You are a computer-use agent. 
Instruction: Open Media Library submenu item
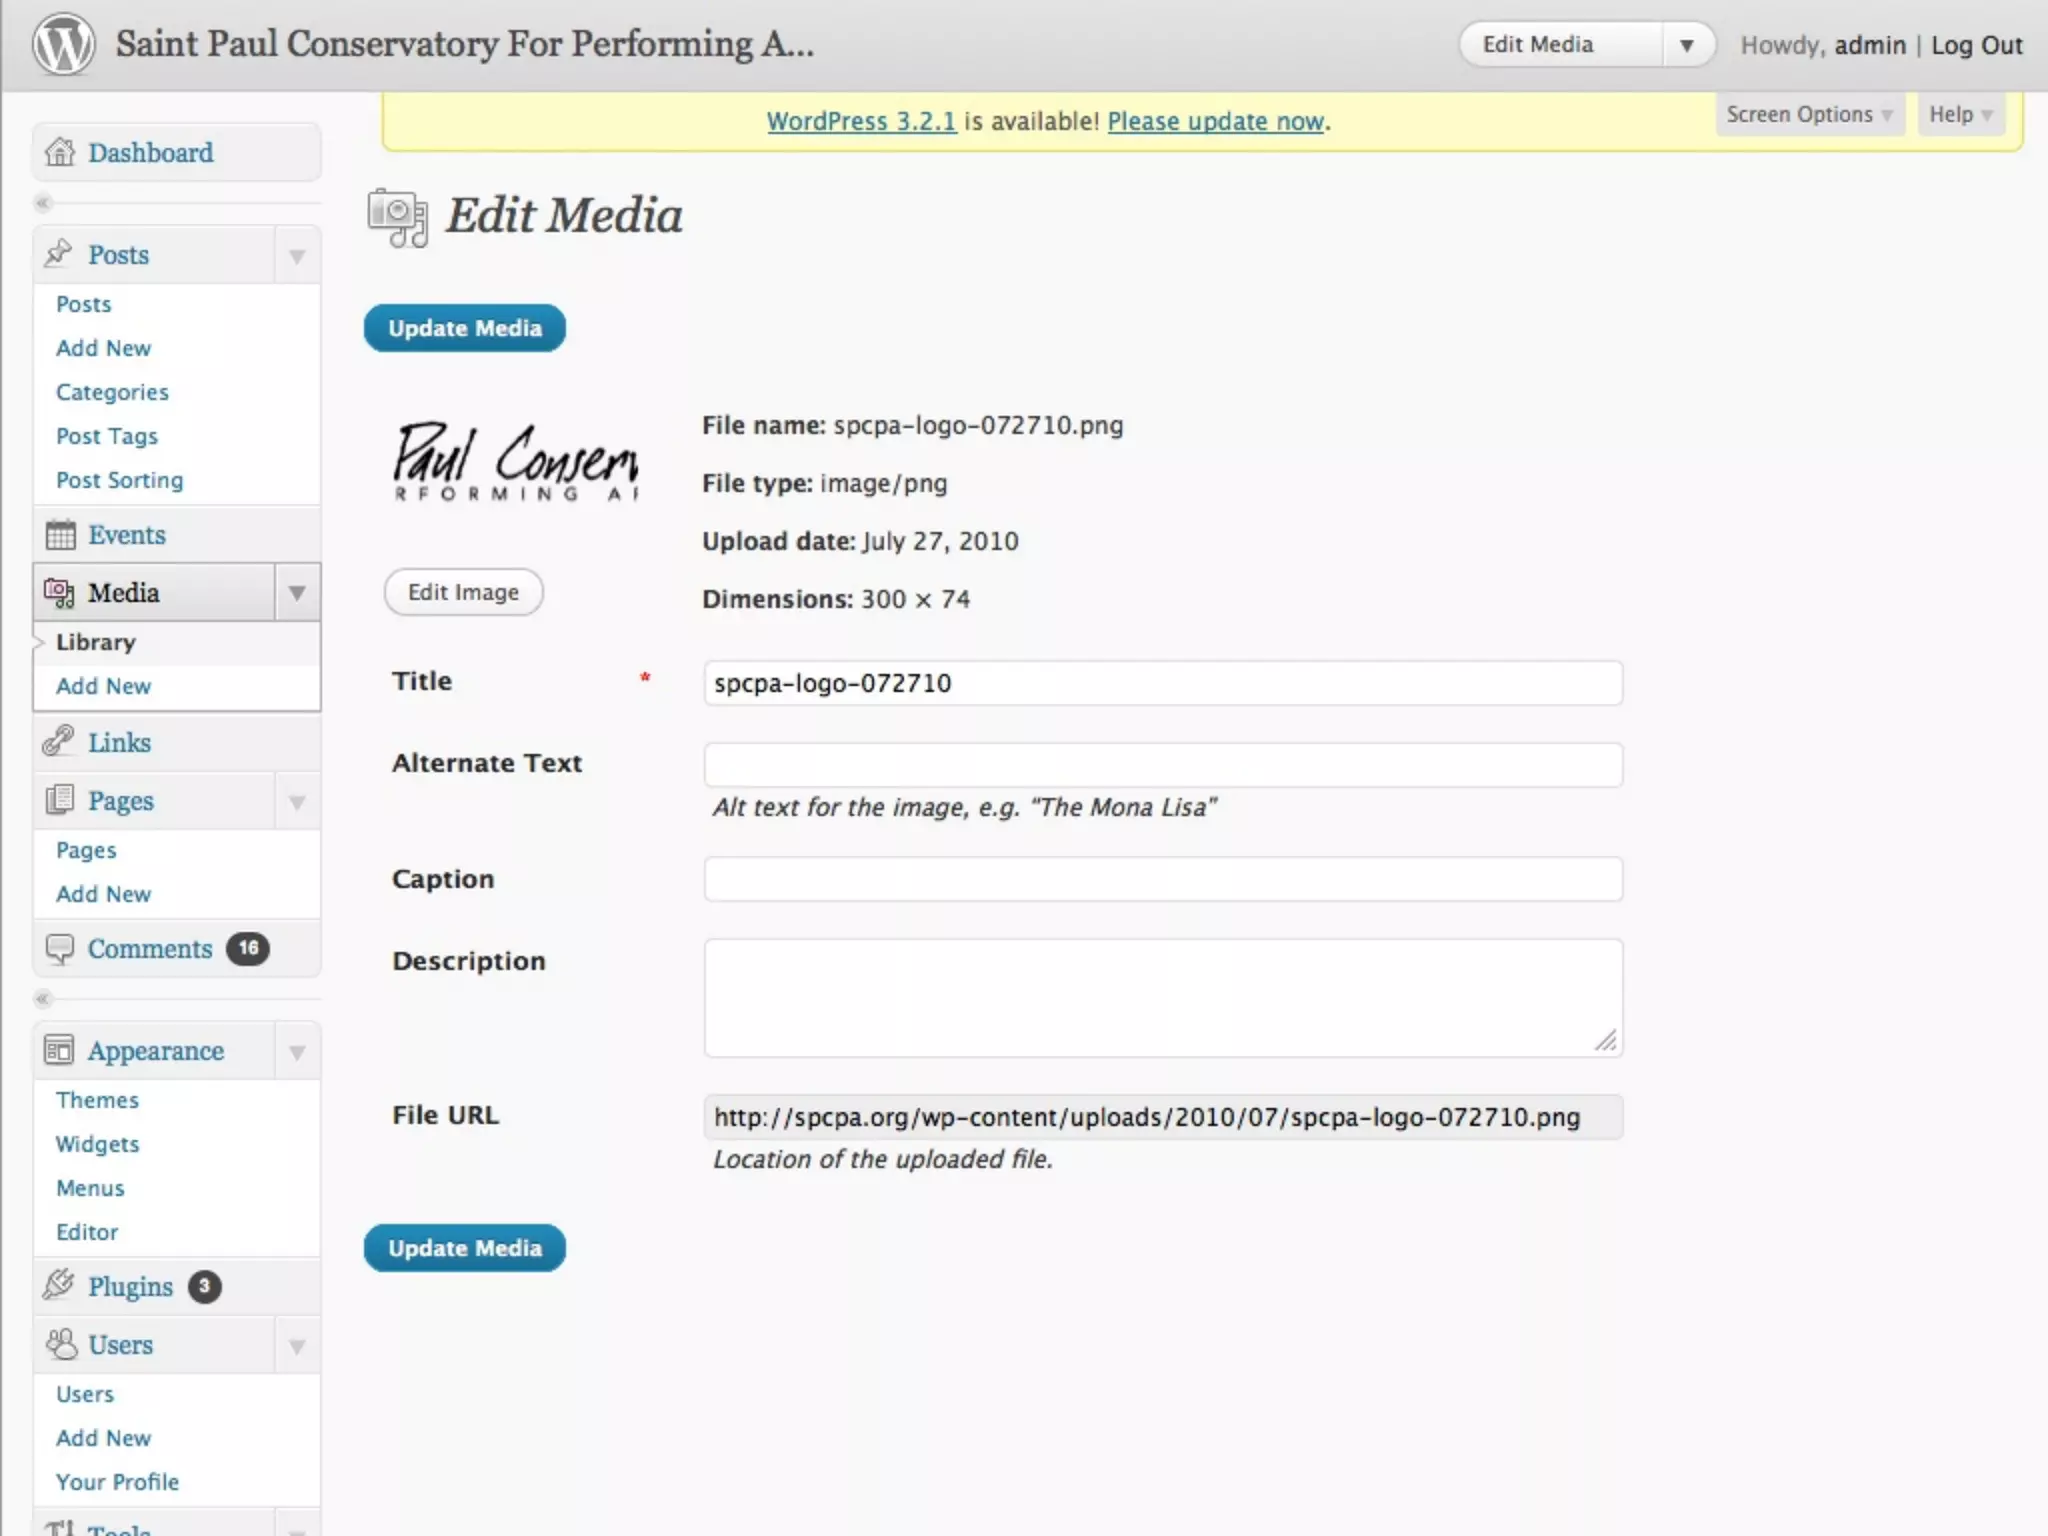[x=96, y=642]
